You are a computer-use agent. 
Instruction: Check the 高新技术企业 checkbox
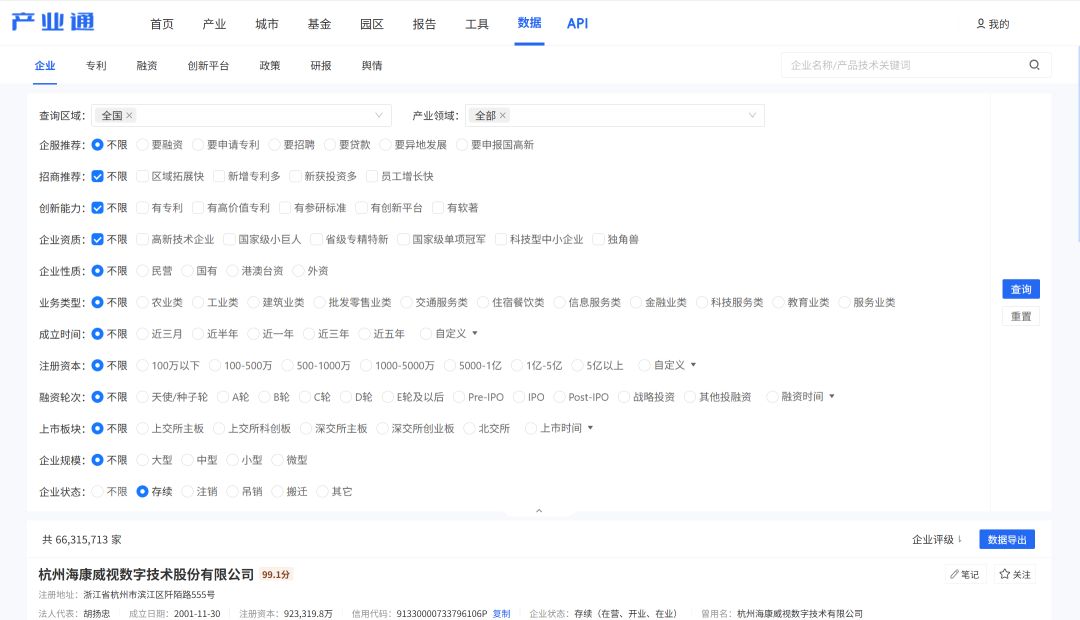coord(142,240)
